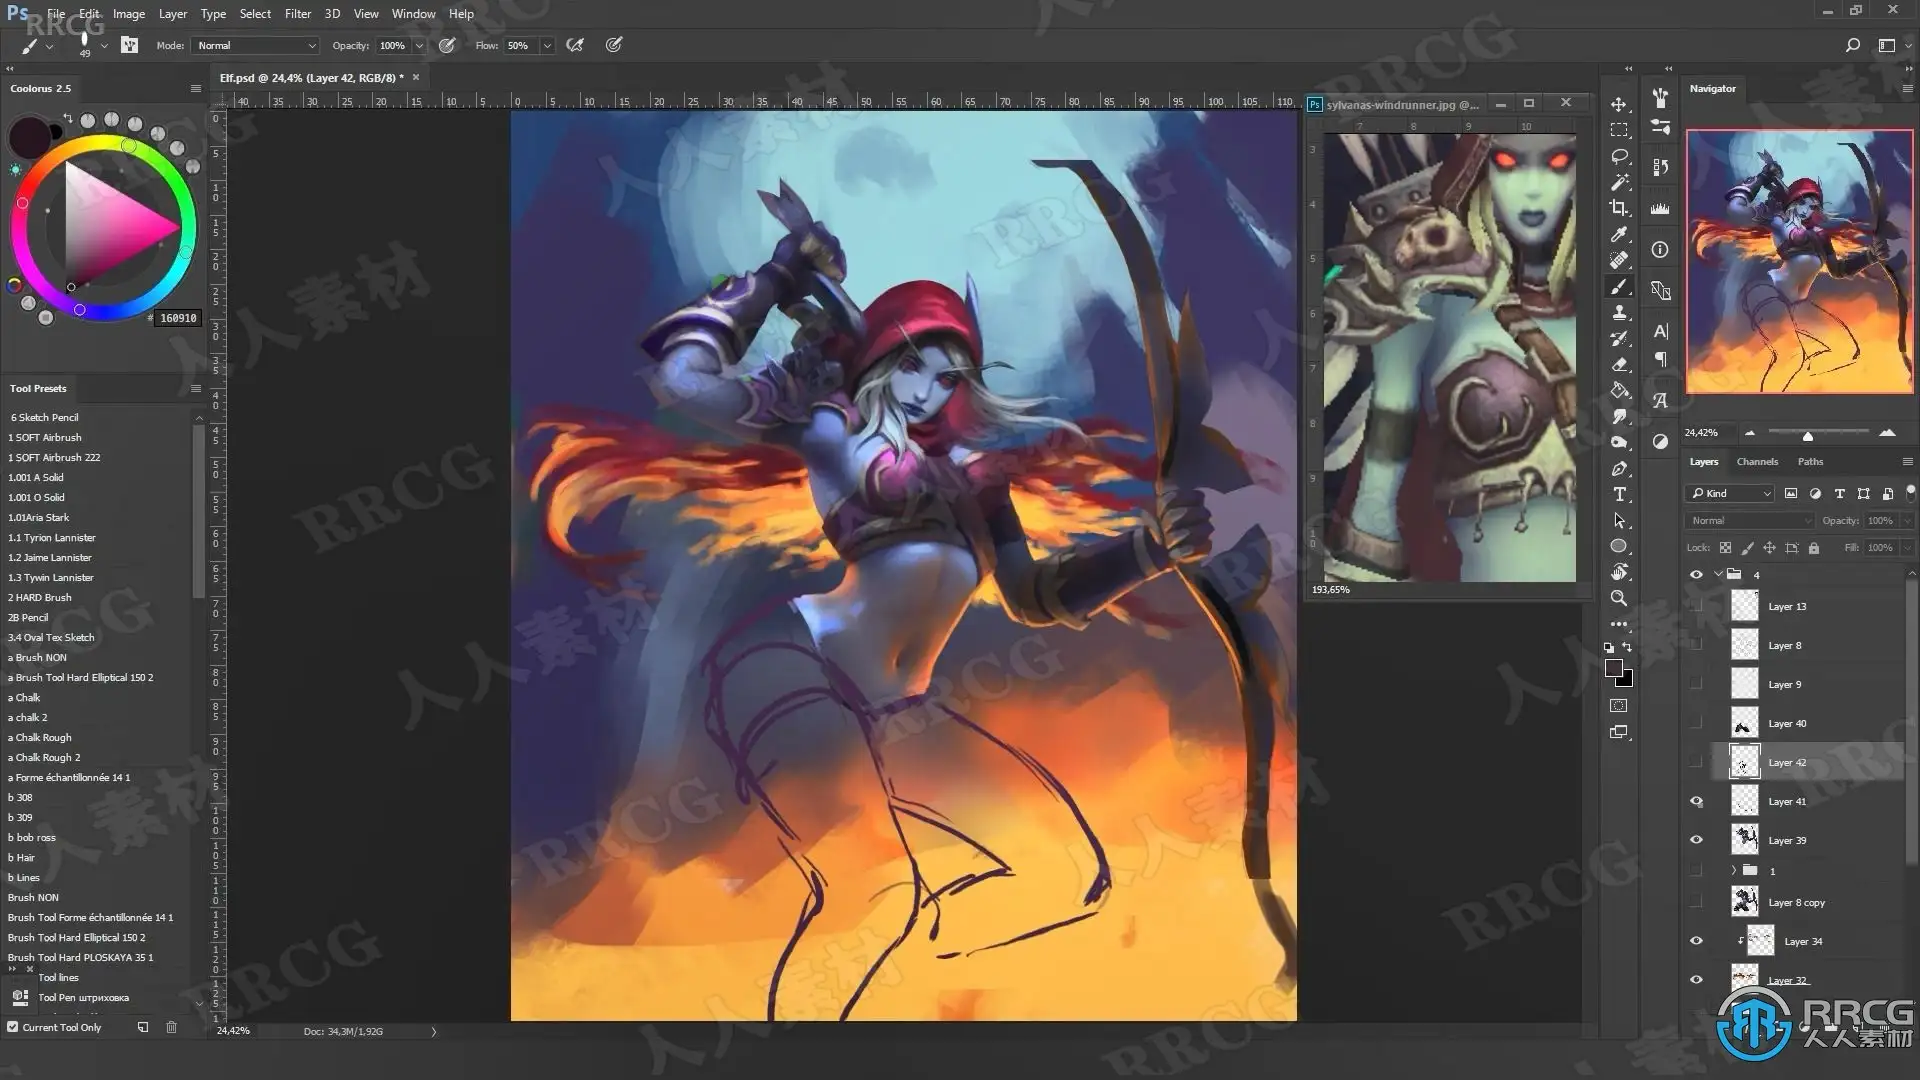
Task: Show Layer 13 visibility
Action: 1696,606
